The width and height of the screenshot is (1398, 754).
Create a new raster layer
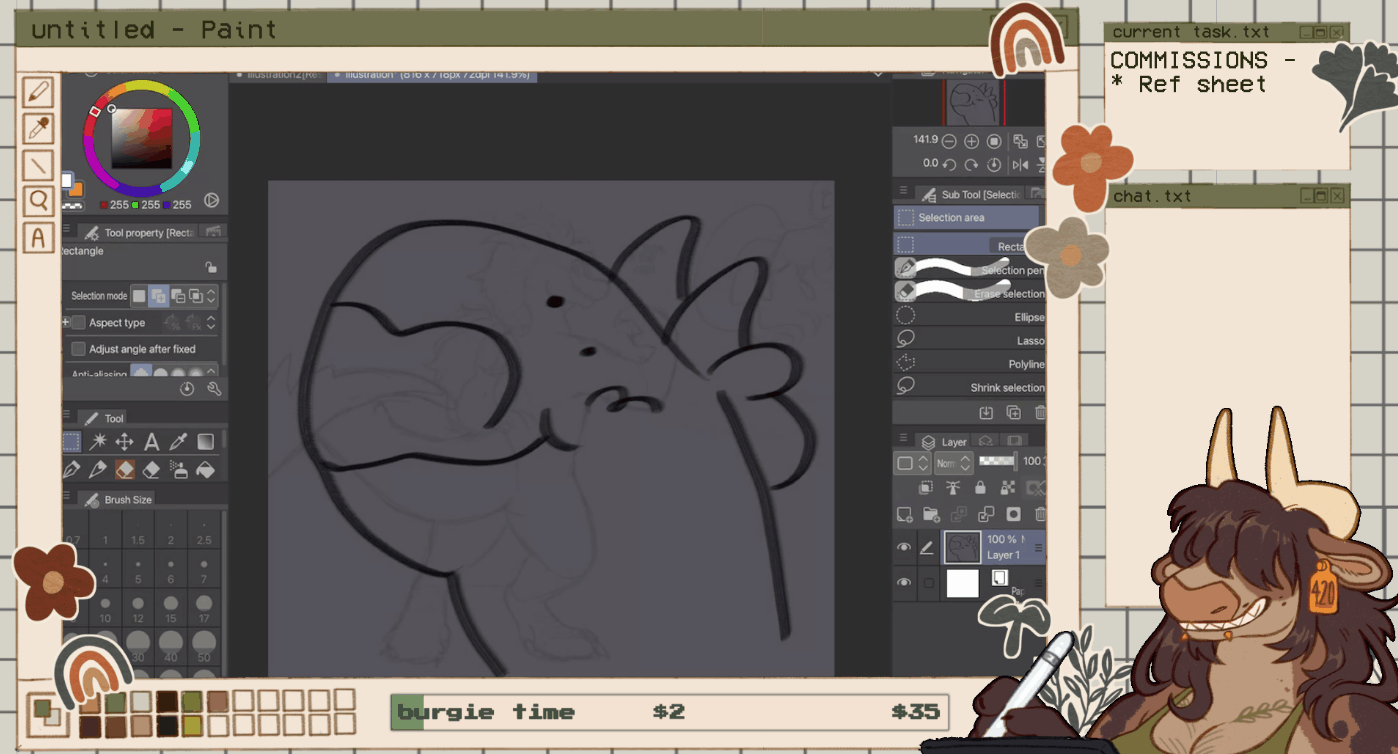click(904, 515)
